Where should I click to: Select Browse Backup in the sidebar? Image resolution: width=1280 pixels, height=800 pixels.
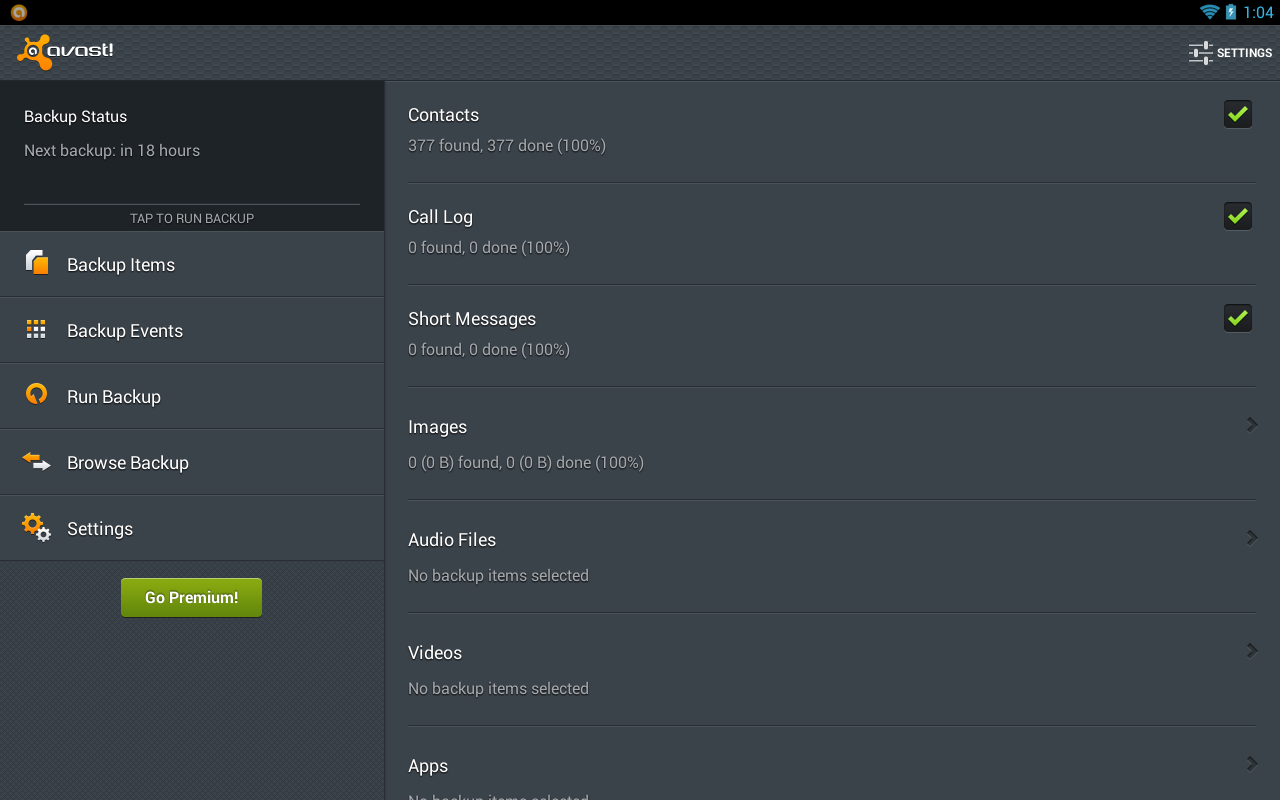[128, 463]
